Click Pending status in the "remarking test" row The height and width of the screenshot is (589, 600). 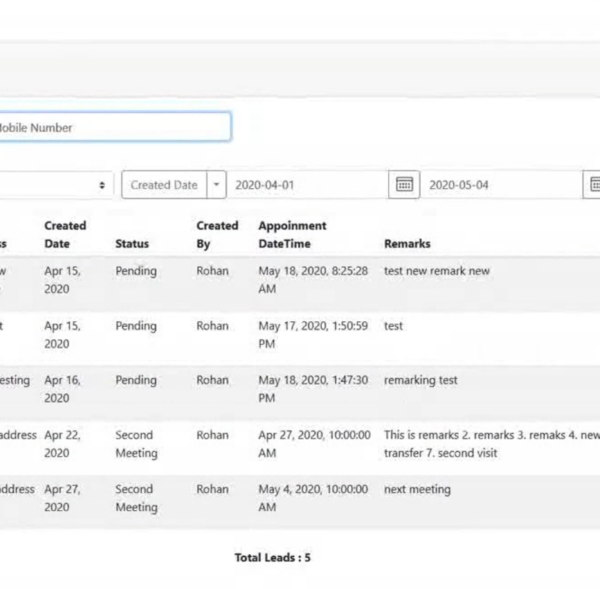136,380
